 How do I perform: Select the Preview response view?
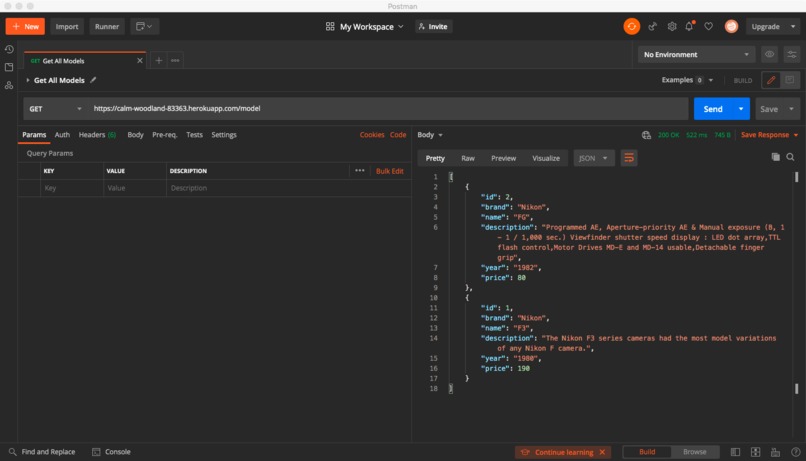point(503,158)
